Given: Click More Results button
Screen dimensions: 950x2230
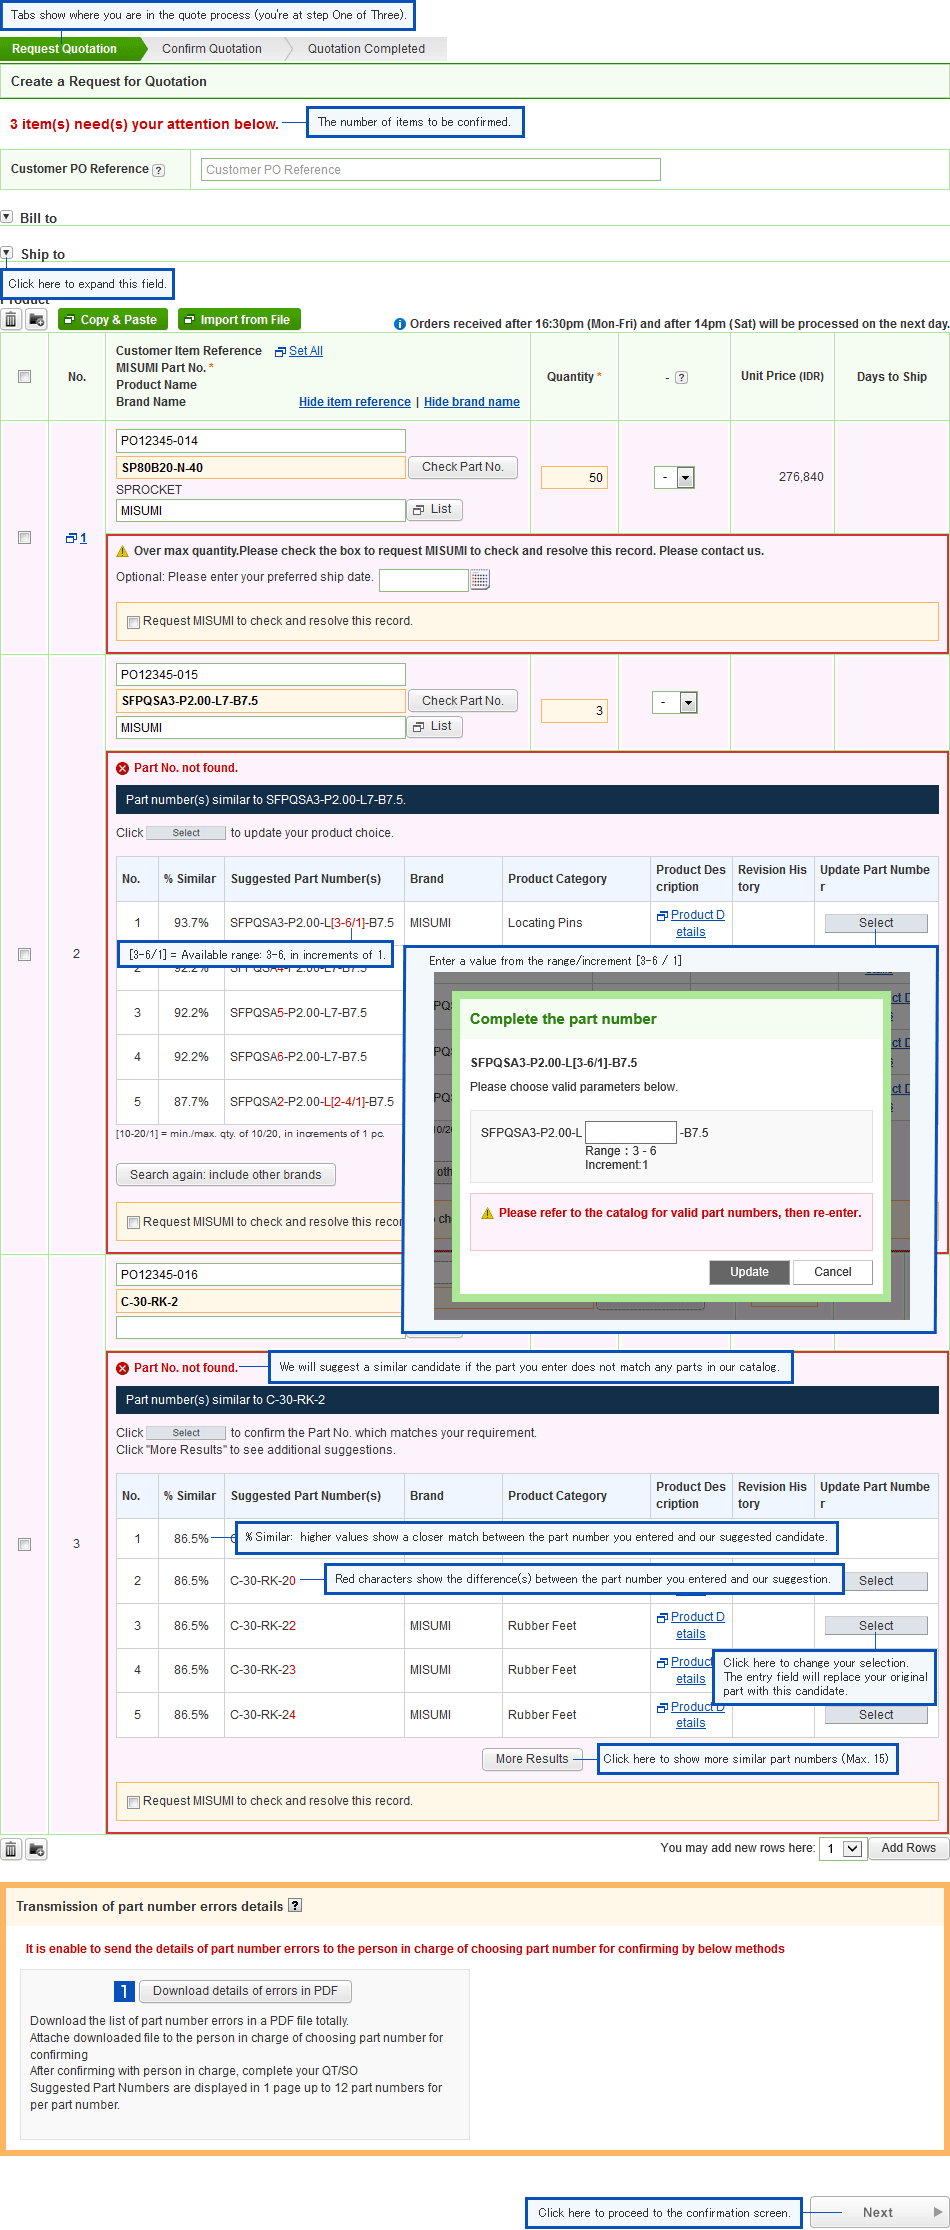Looking at the screenshot, I should [532, 1759].
